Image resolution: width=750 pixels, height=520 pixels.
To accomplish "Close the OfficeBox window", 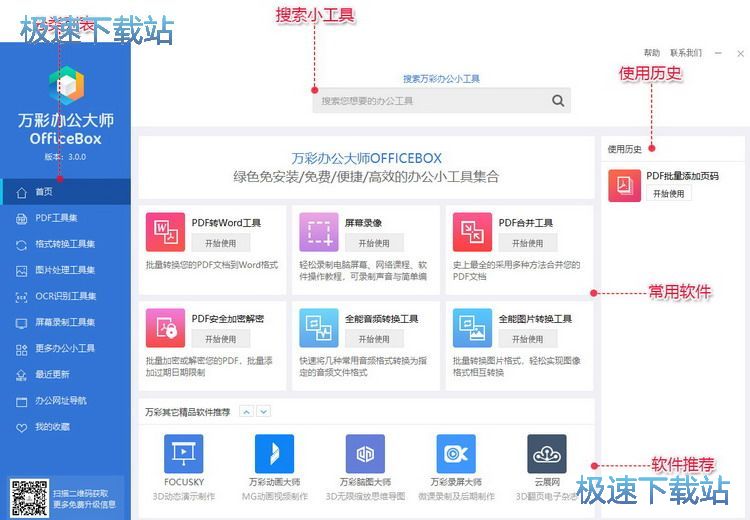I will point(740,54).
